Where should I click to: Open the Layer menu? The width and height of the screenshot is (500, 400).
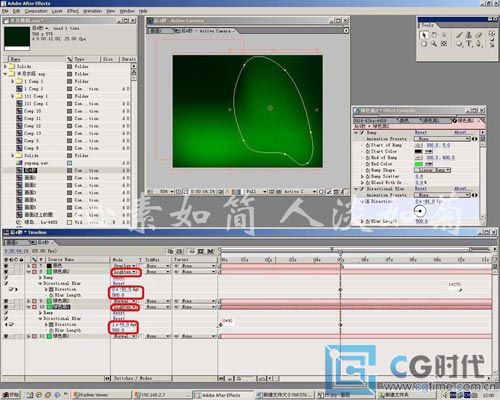pos(57,11)
